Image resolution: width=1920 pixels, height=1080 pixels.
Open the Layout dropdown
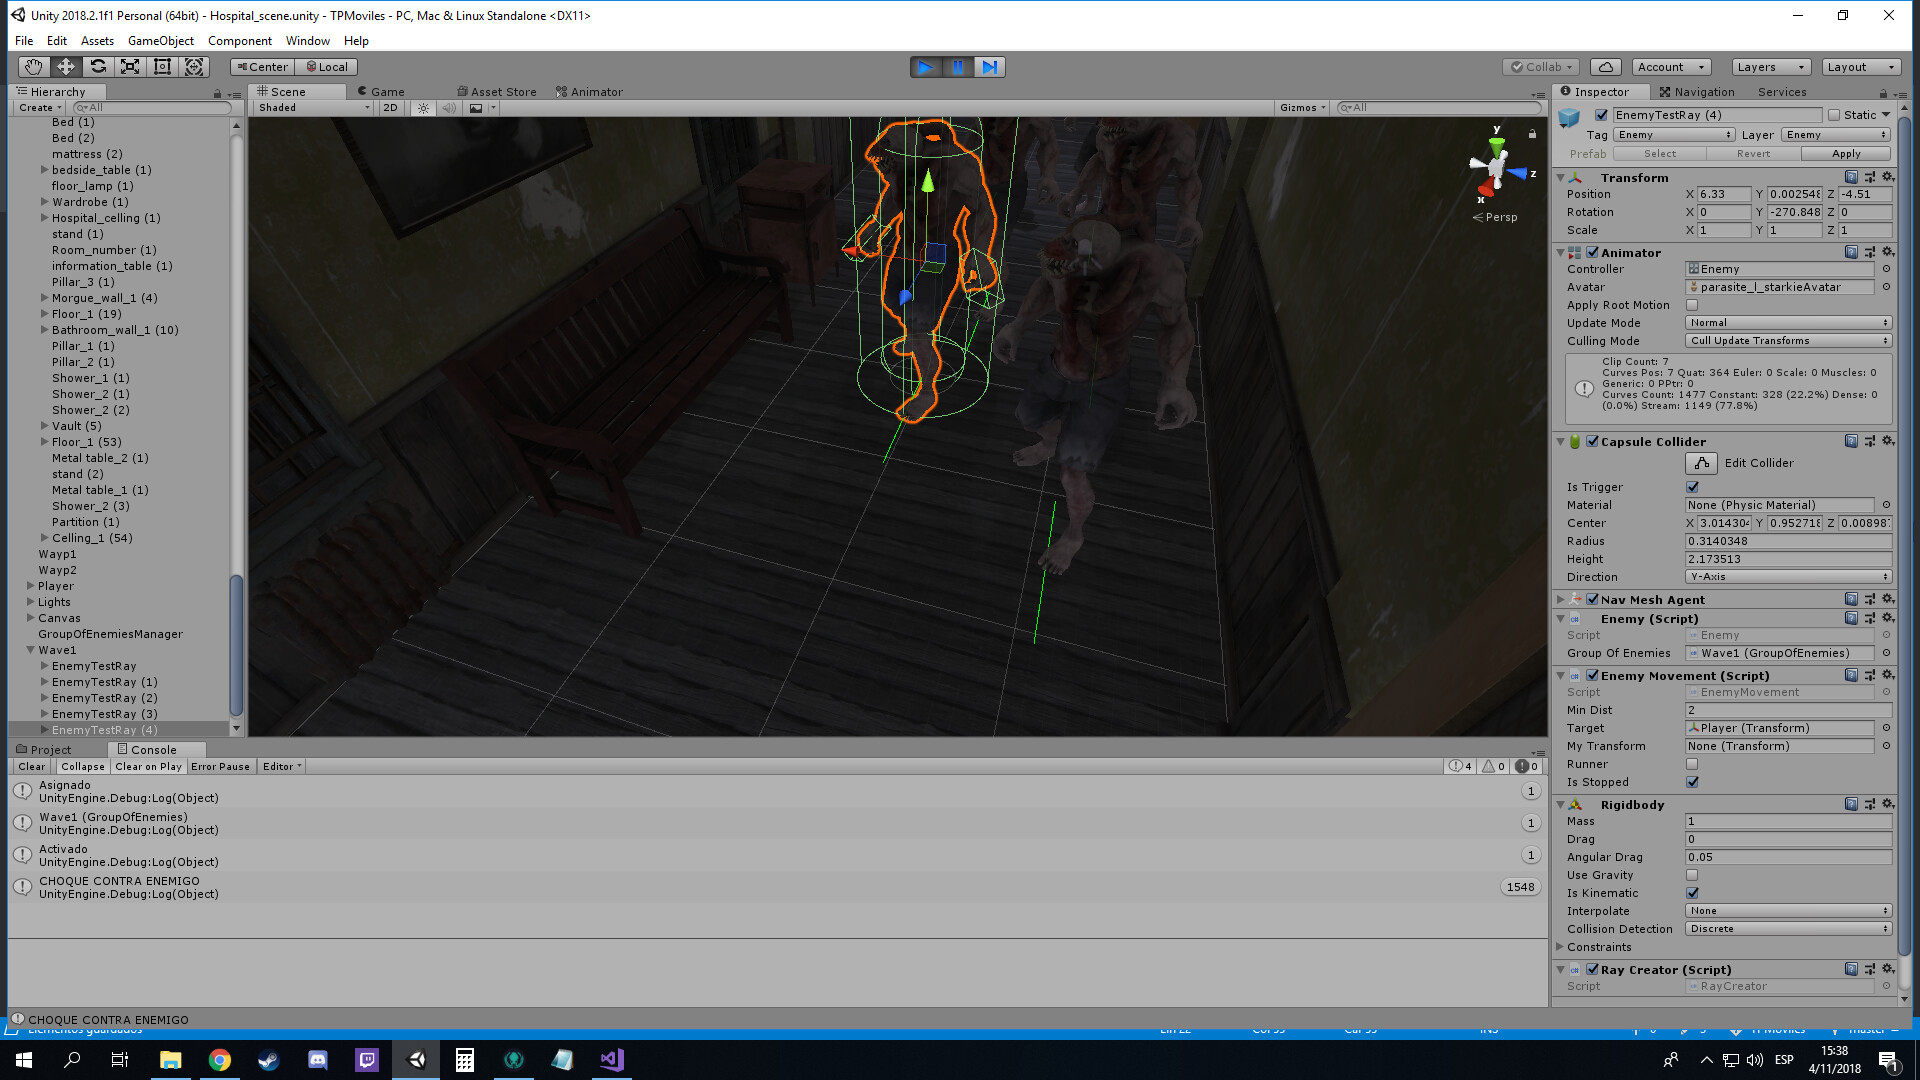(x=1860, y=66)
